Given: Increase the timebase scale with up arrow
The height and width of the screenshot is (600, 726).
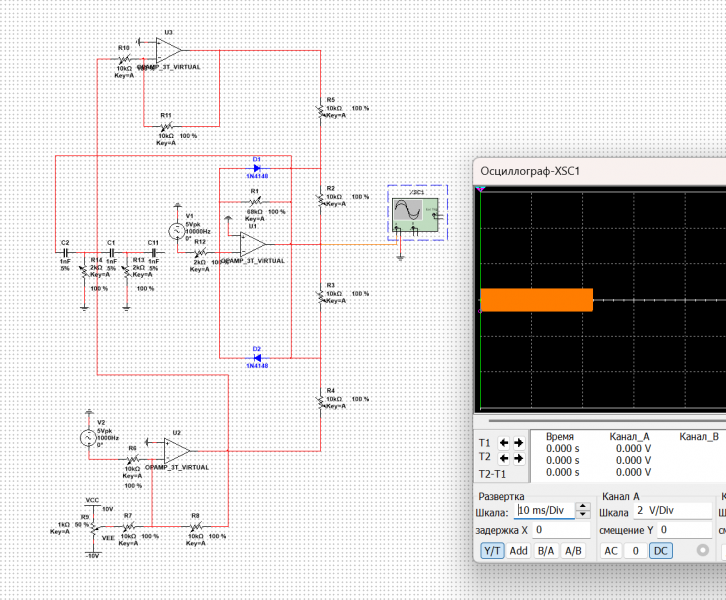Looking at the screenshot, I should pyautogui.click(x=583, y=507).
